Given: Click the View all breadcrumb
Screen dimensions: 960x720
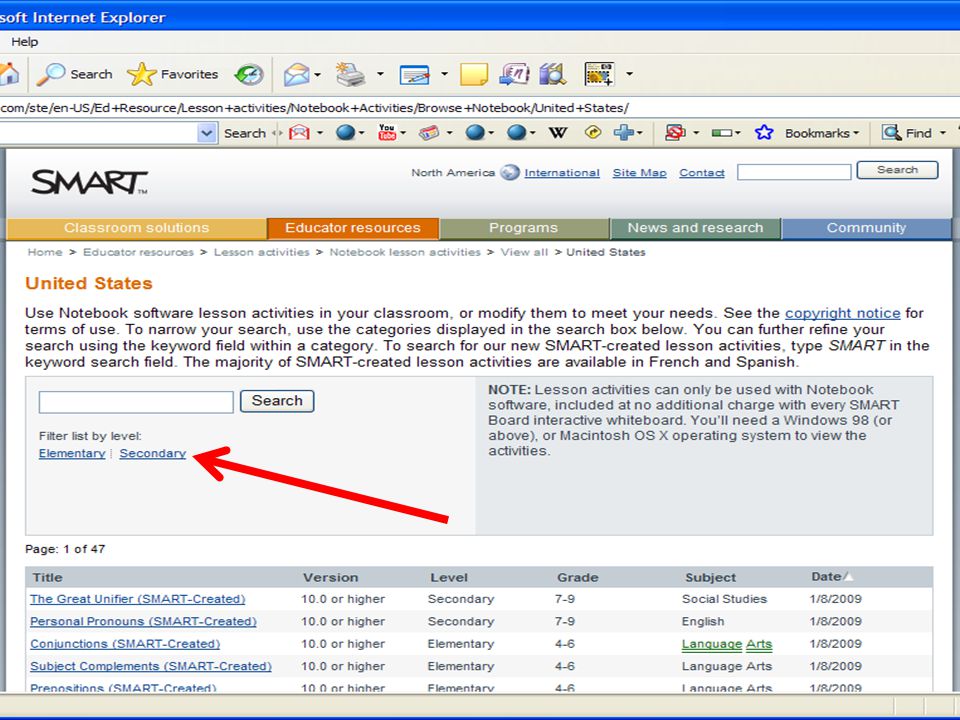Looking at the screenshot, I should [x=524, y=252].
